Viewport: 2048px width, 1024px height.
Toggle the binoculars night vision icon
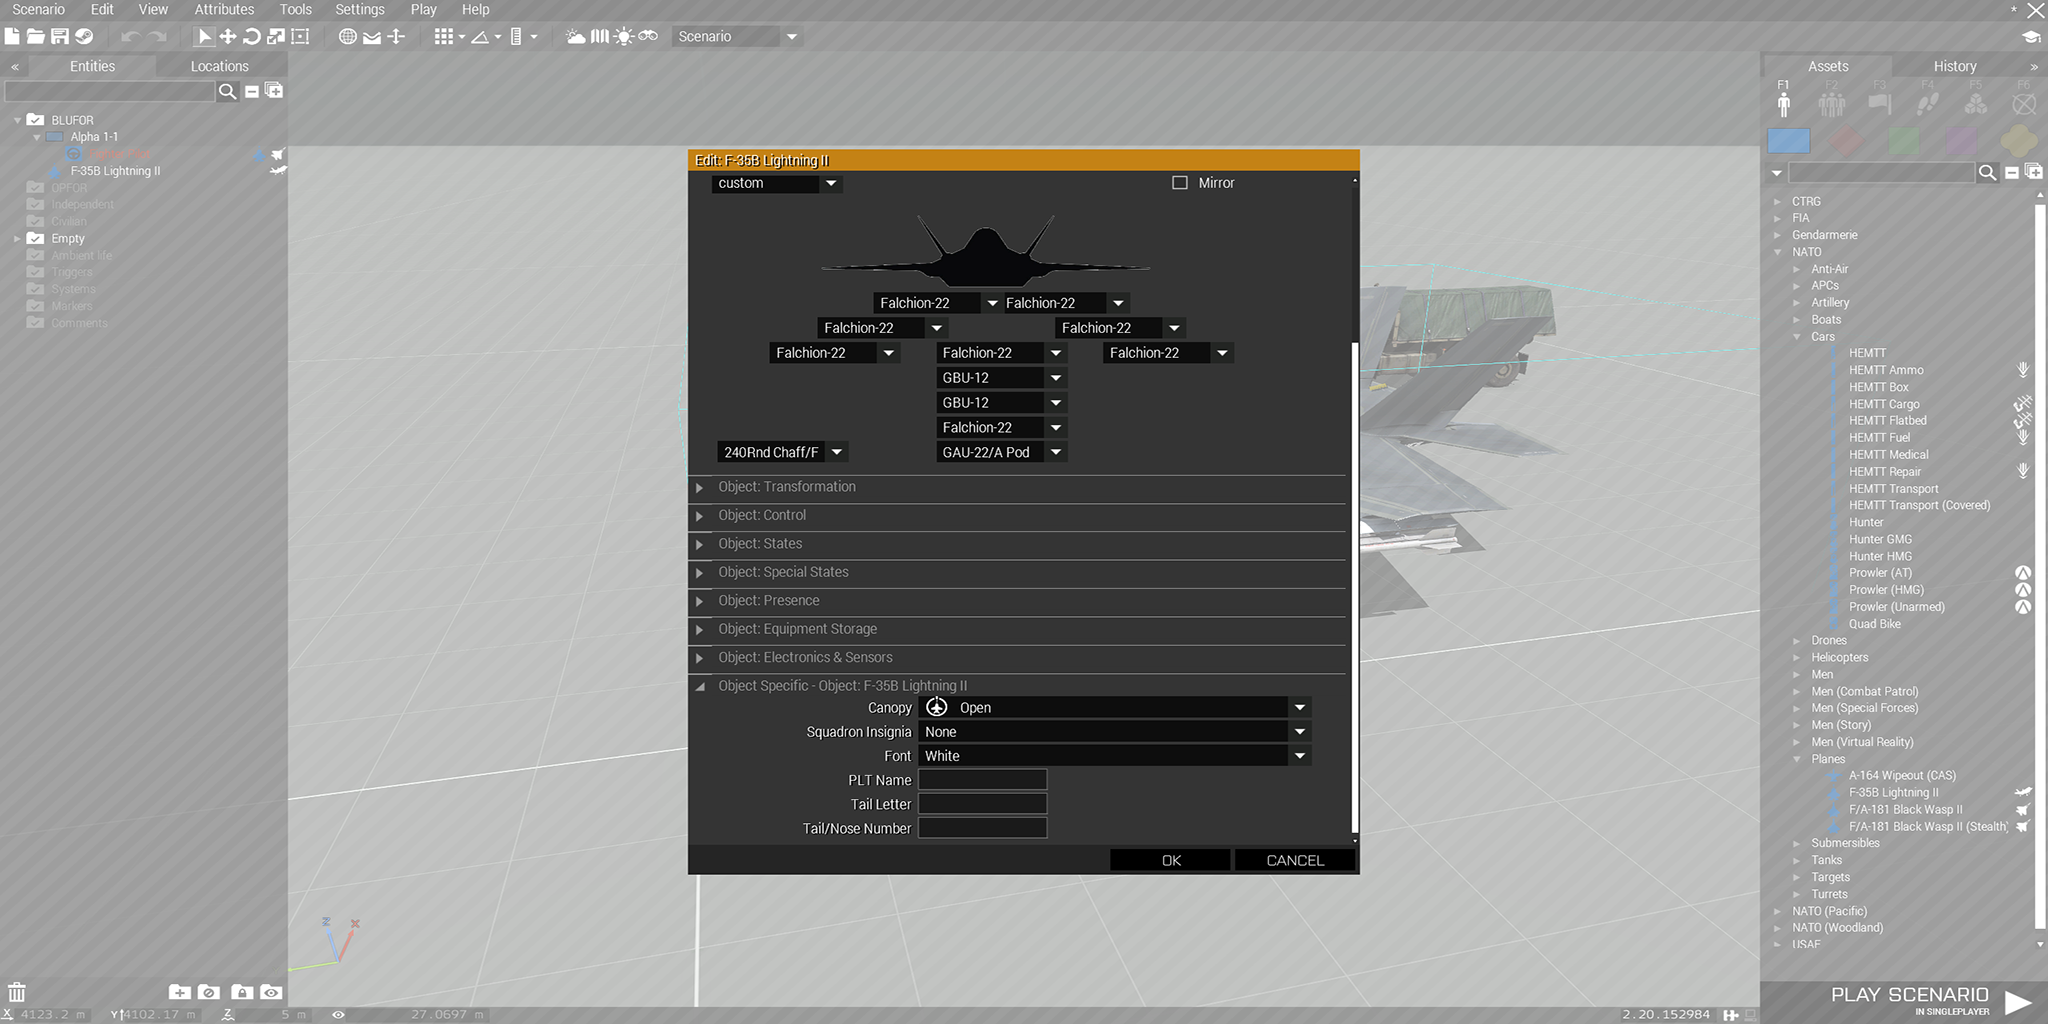coord(648,37)
